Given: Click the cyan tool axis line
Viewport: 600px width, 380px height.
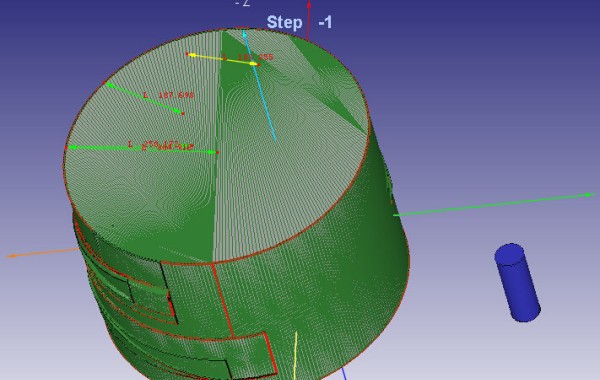Looking at the screenshot, I should click(x=260, y=86).
